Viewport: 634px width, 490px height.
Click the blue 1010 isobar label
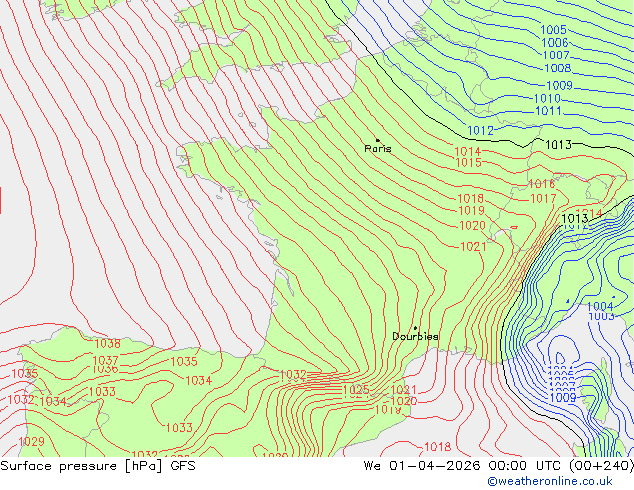(x=547, y=98)
